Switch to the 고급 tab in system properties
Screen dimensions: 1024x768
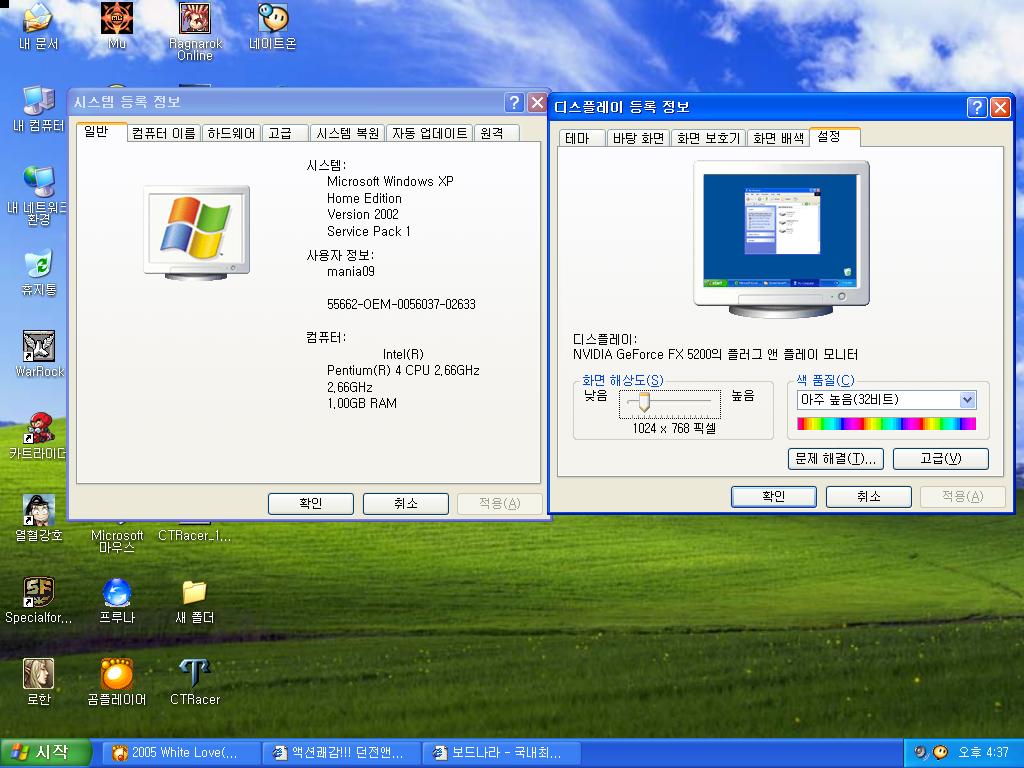285,133
